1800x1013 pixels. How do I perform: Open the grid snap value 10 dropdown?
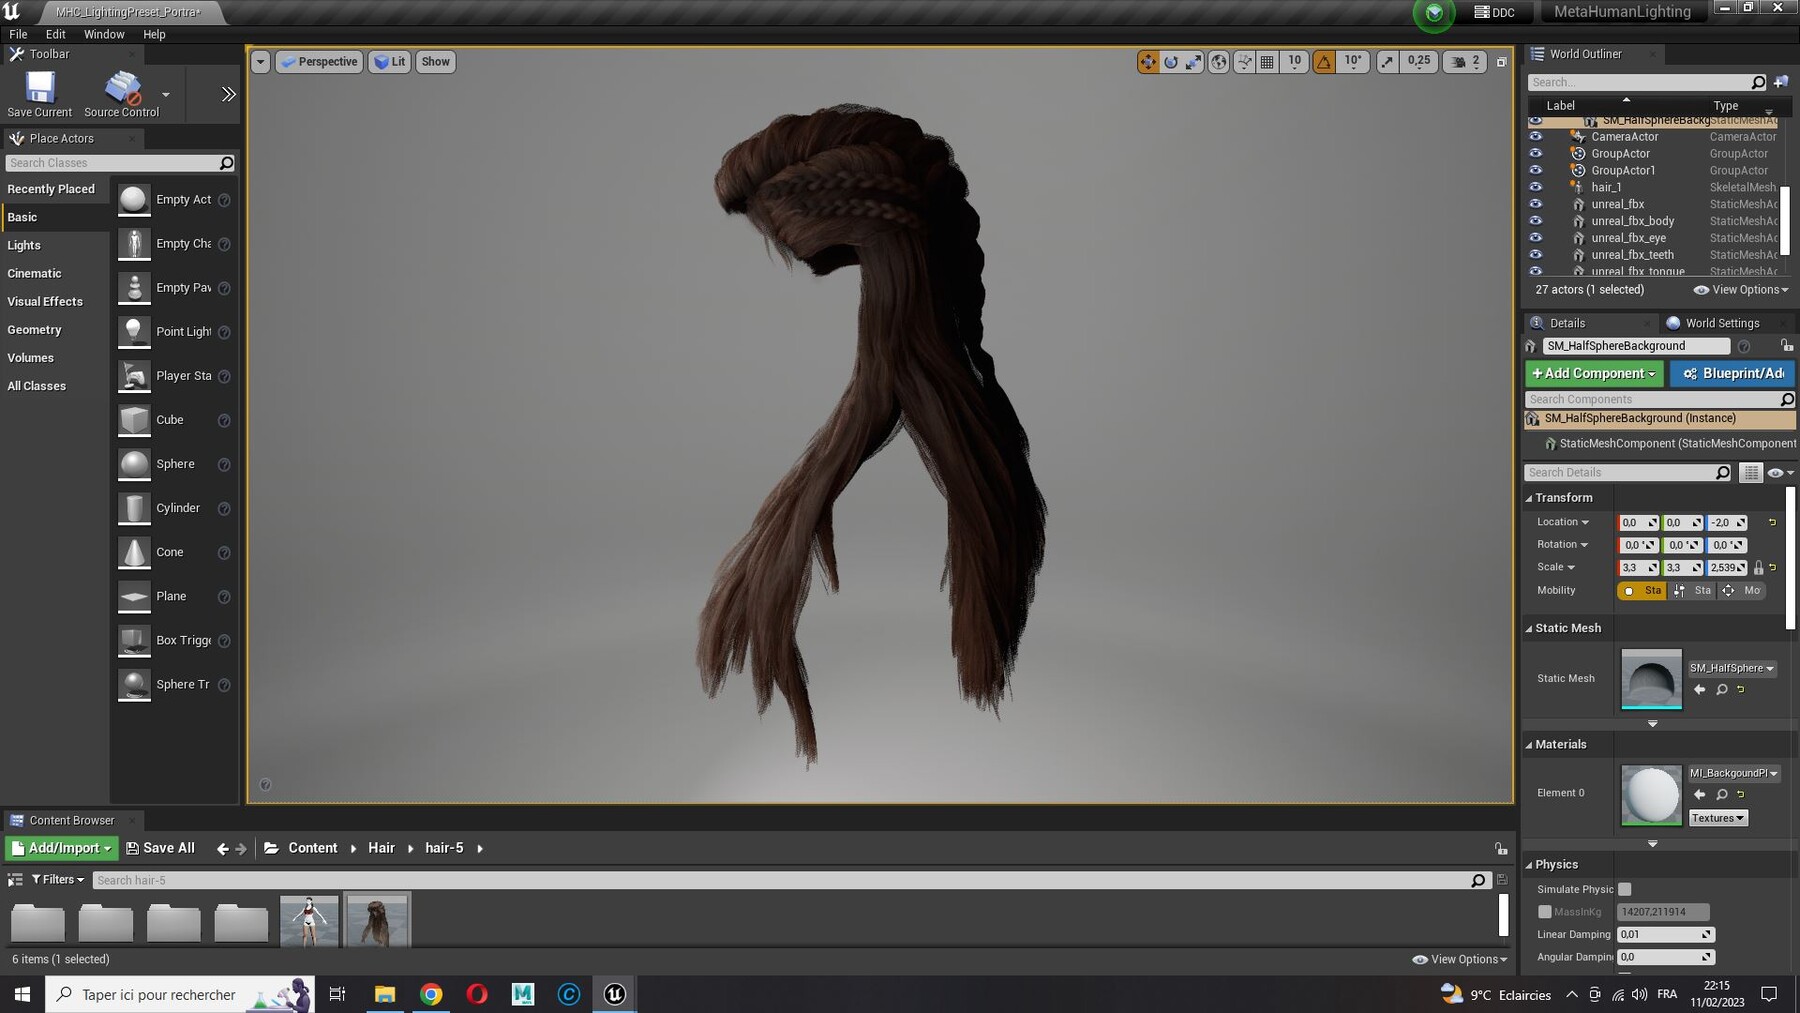pyautogui.click(x=1294, y=62)
